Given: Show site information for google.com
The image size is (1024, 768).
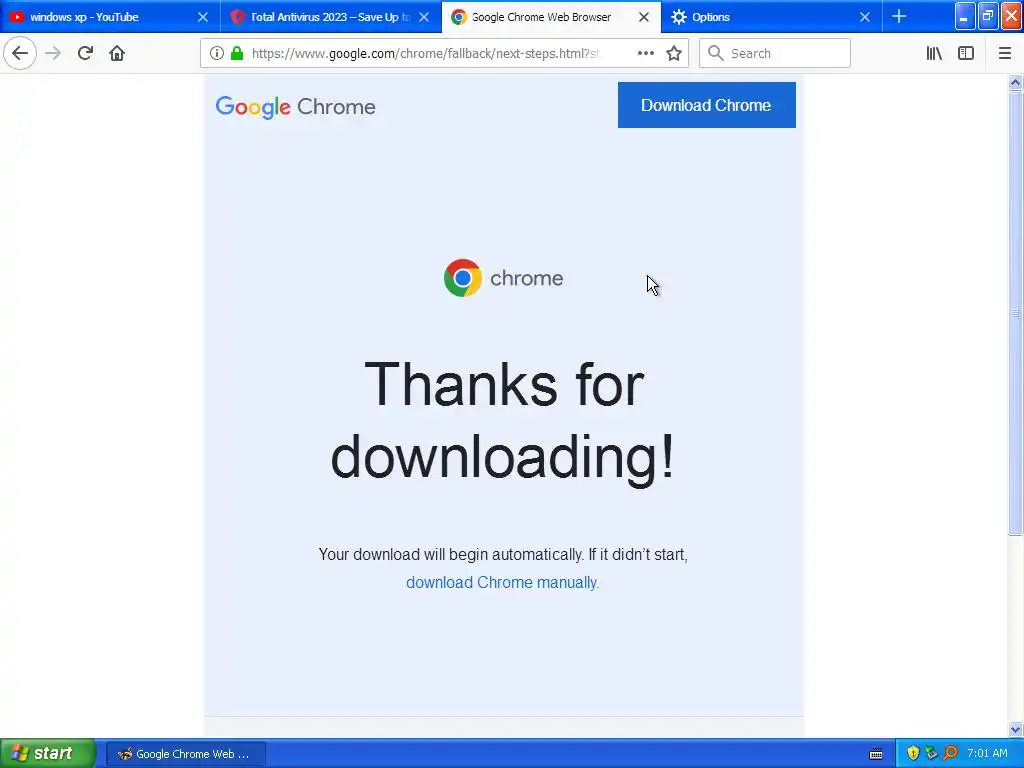Looking at the screenshot, I should (217, 53).
